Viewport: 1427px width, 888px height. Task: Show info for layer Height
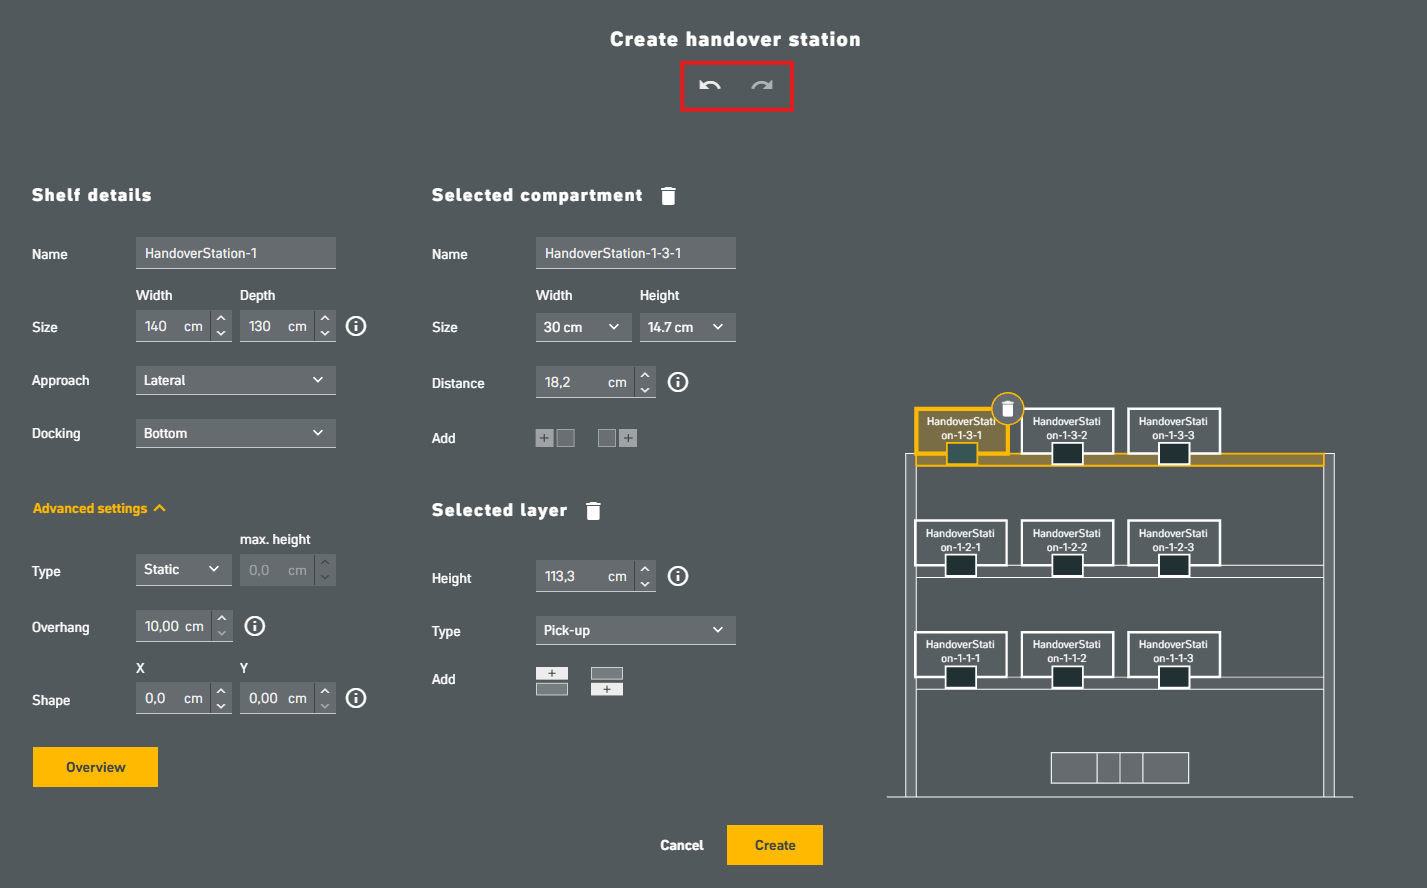(x=678, y=576)
